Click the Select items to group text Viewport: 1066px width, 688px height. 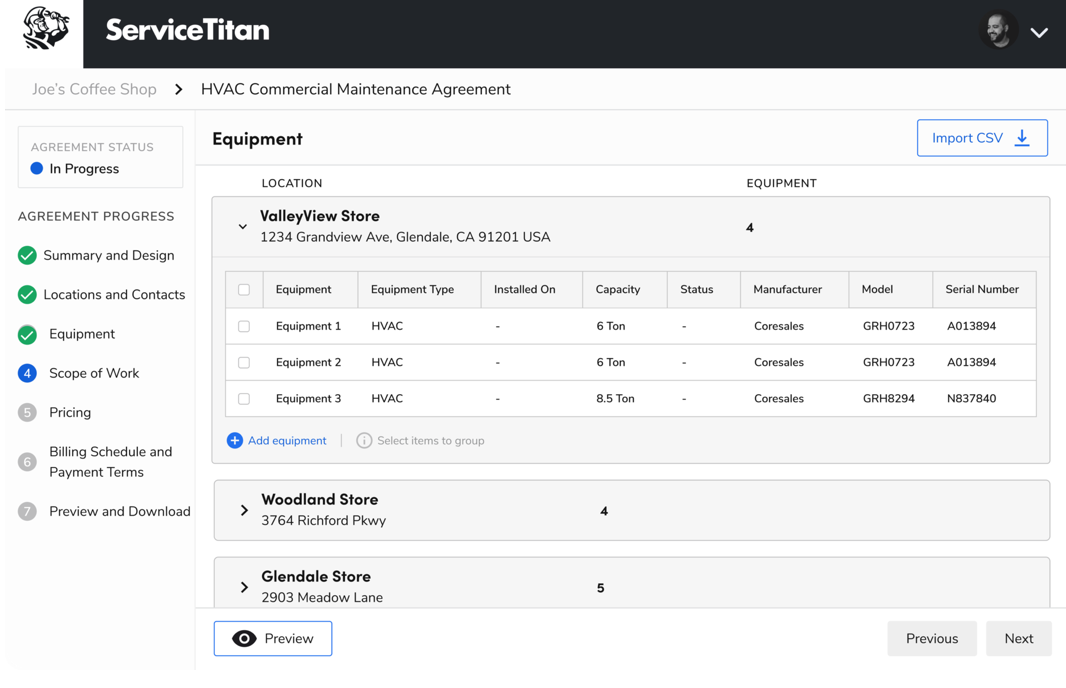pos(431,441)
